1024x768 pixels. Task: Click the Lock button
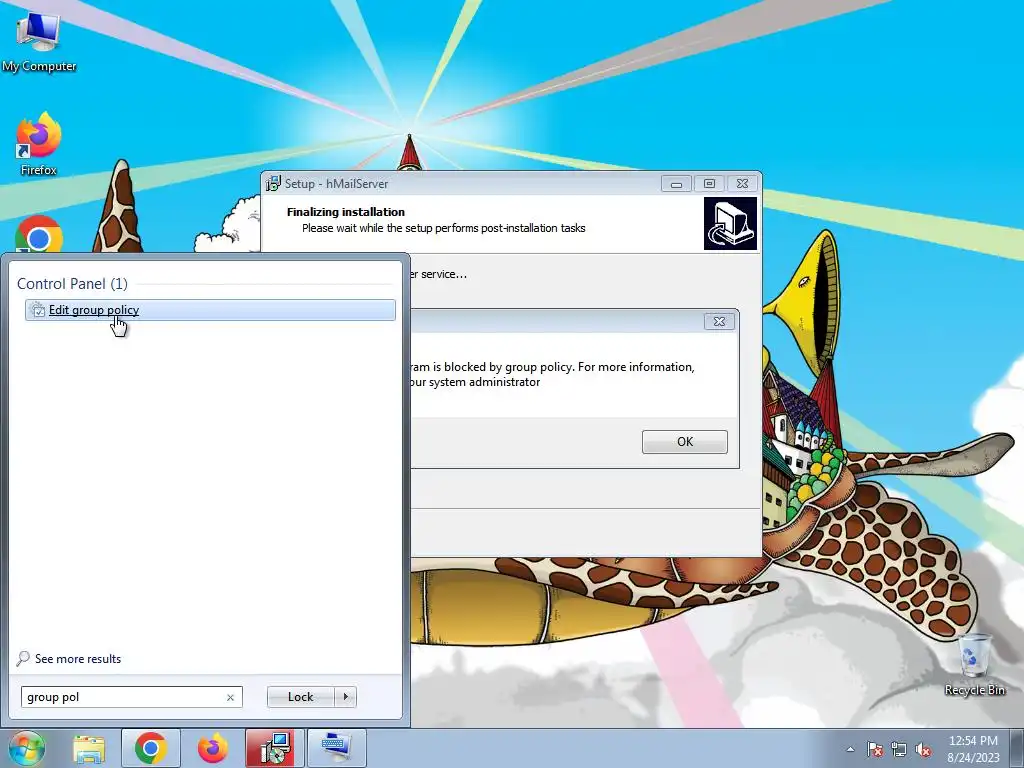point(300,697)
